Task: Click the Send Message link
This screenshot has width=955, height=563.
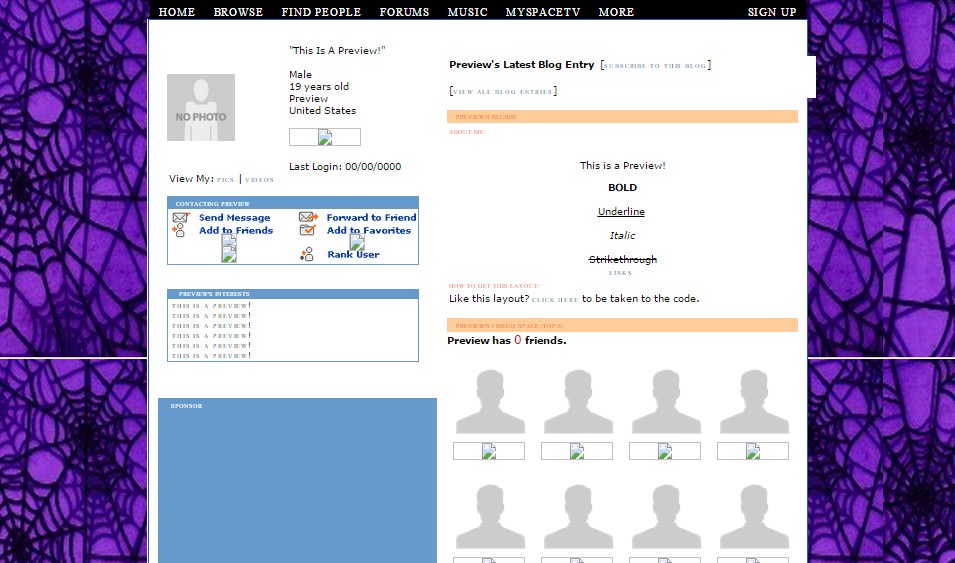Action: point(235,218)
